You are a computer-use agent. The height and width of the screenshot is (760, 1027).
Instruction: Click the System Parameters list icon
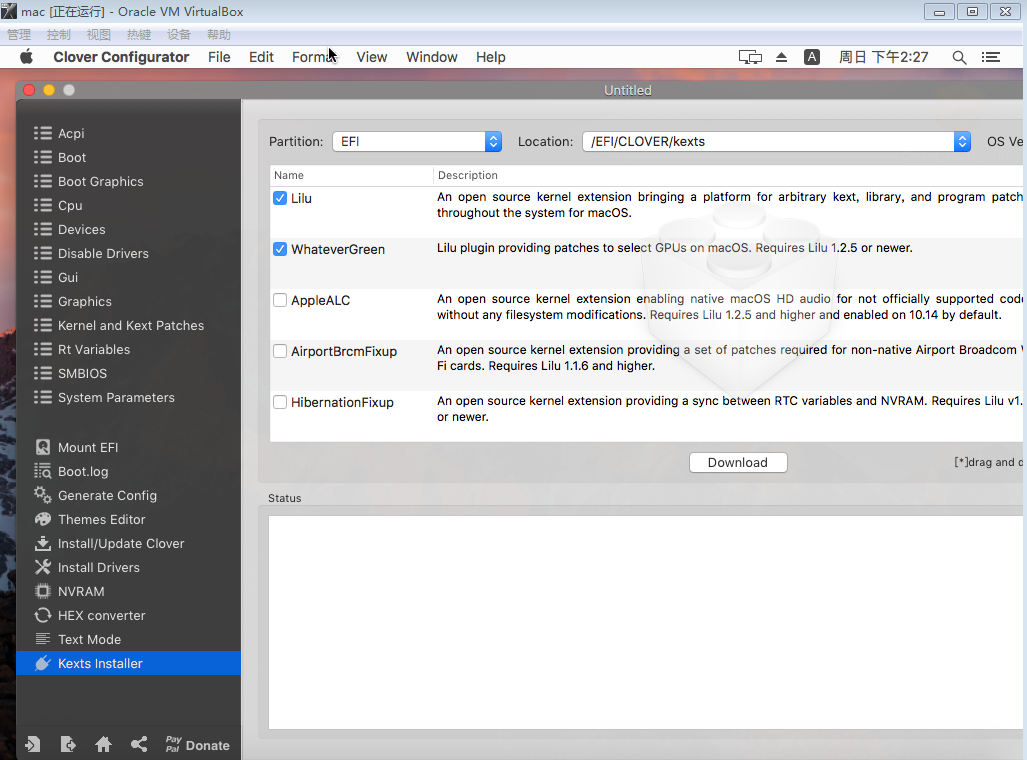pyautogui.click(x=43, y=397)
